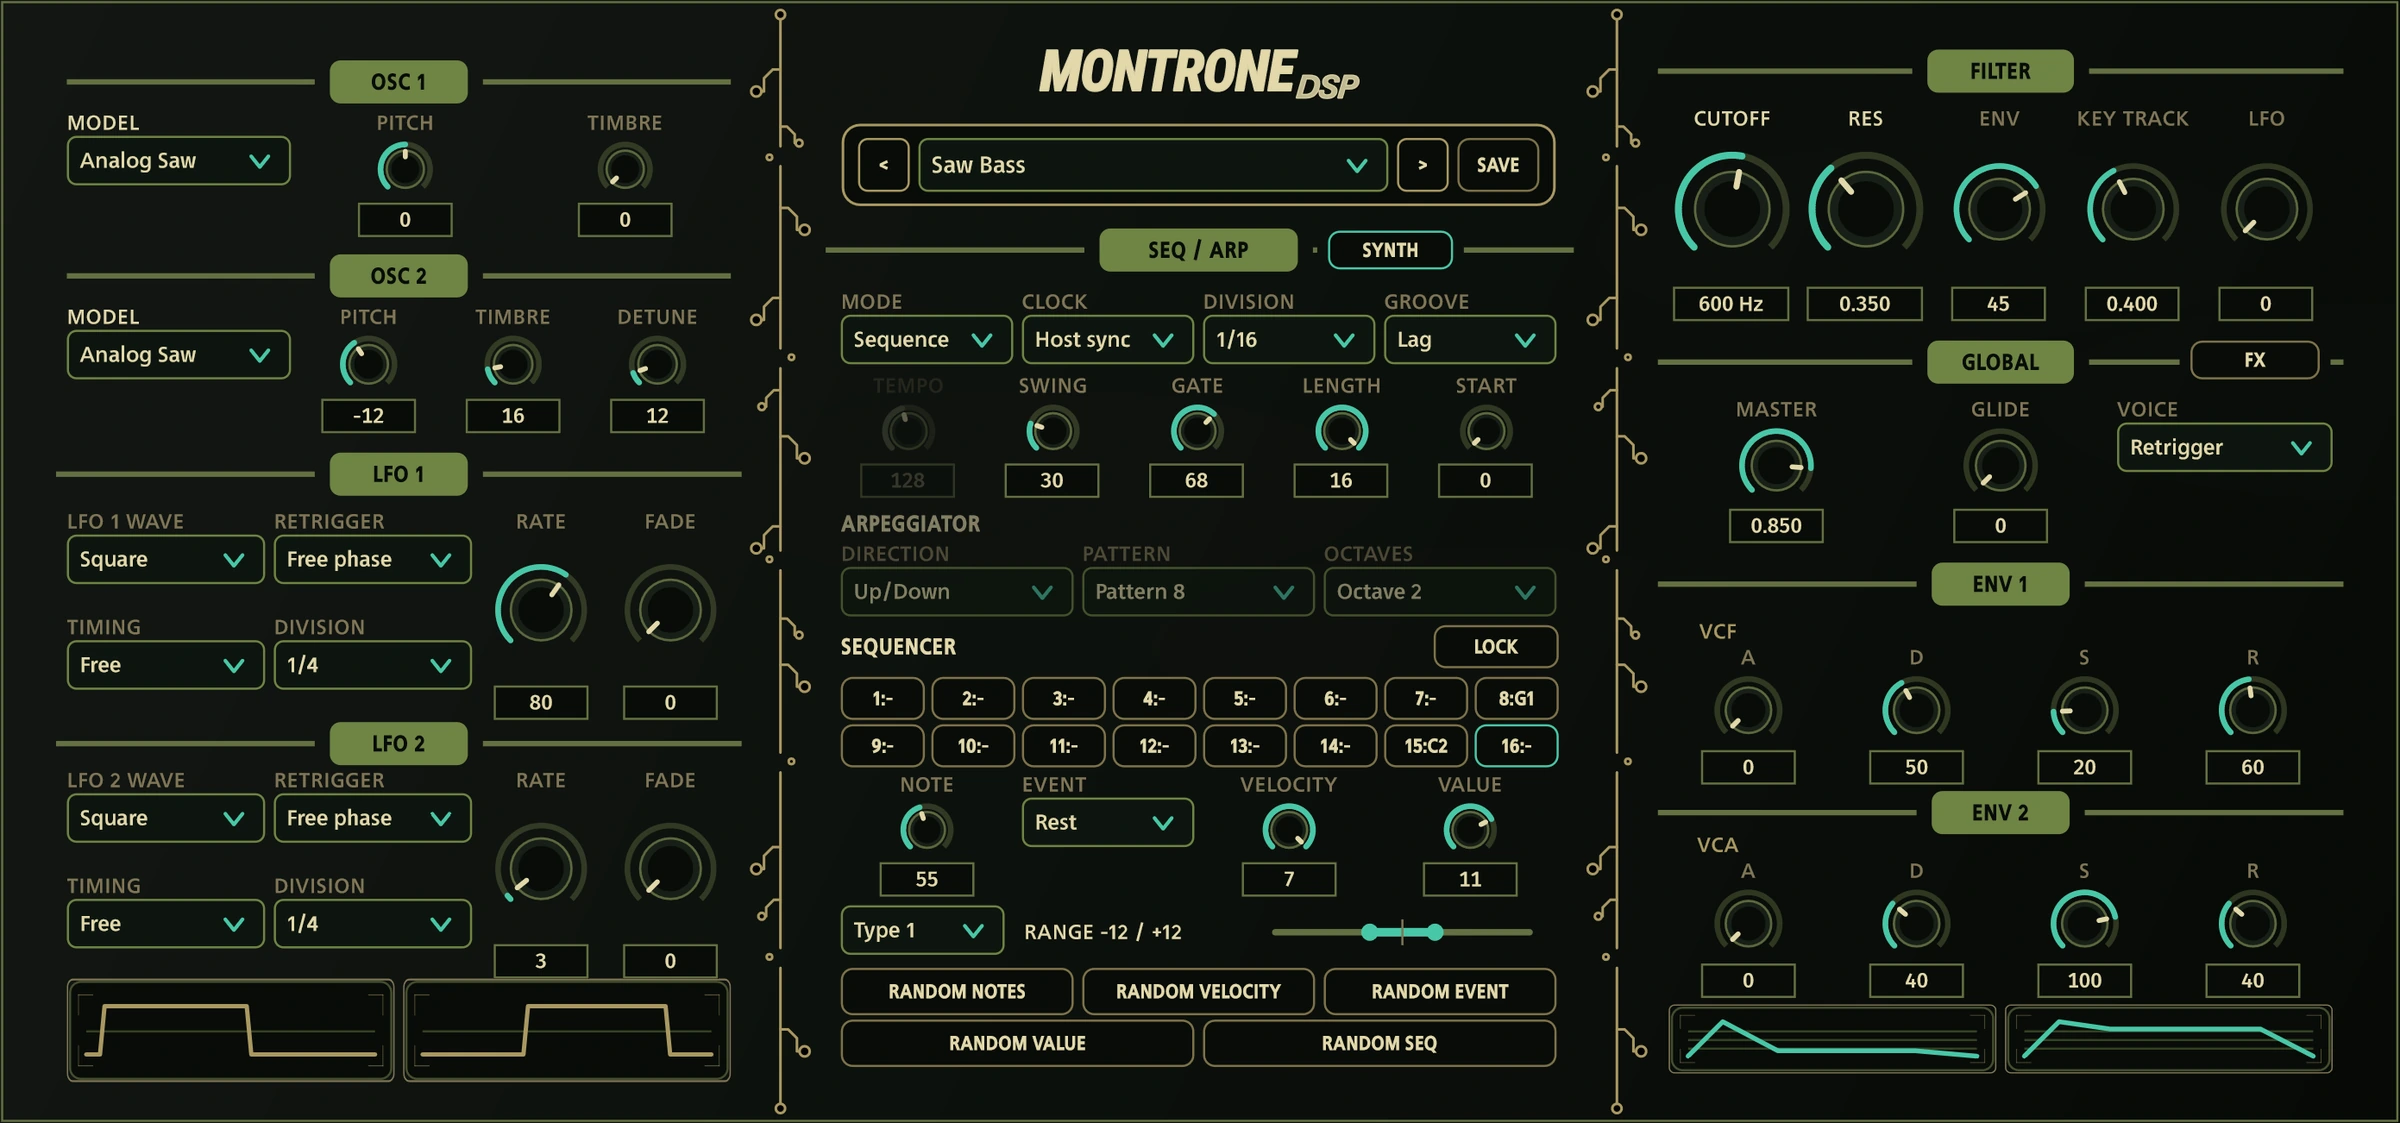
Task: Turn the sequencer VELOCITY knob
Action: [1288, 829]
